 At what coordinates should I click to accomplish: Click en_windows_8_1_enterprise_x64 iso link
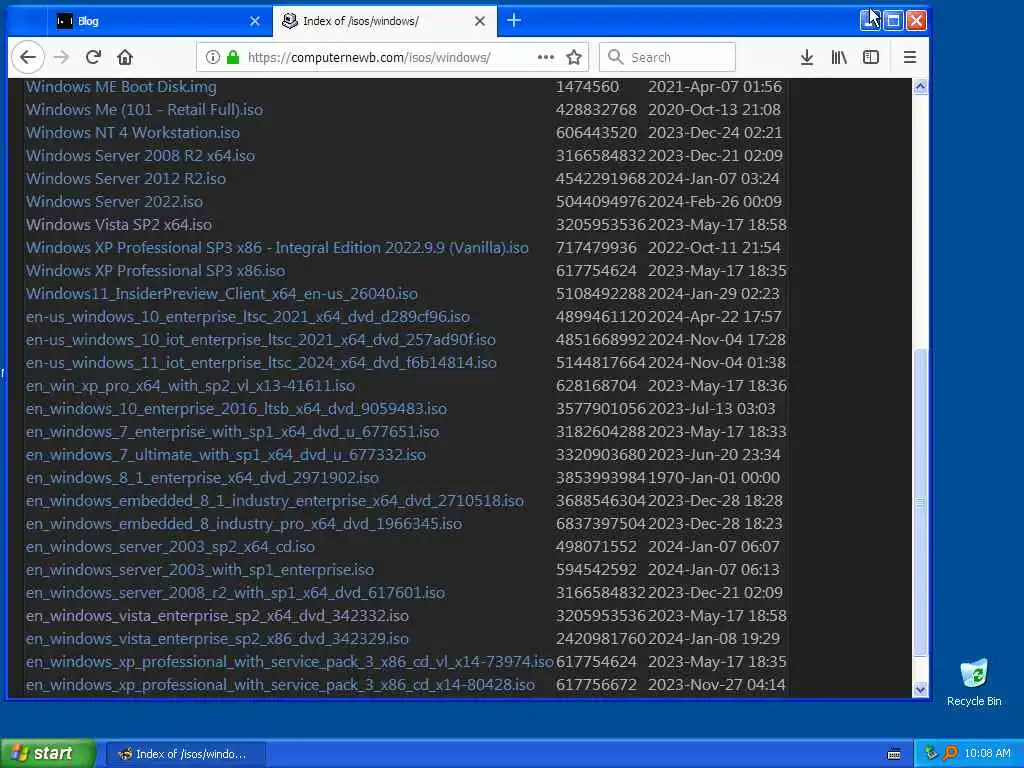click(202, 477)
